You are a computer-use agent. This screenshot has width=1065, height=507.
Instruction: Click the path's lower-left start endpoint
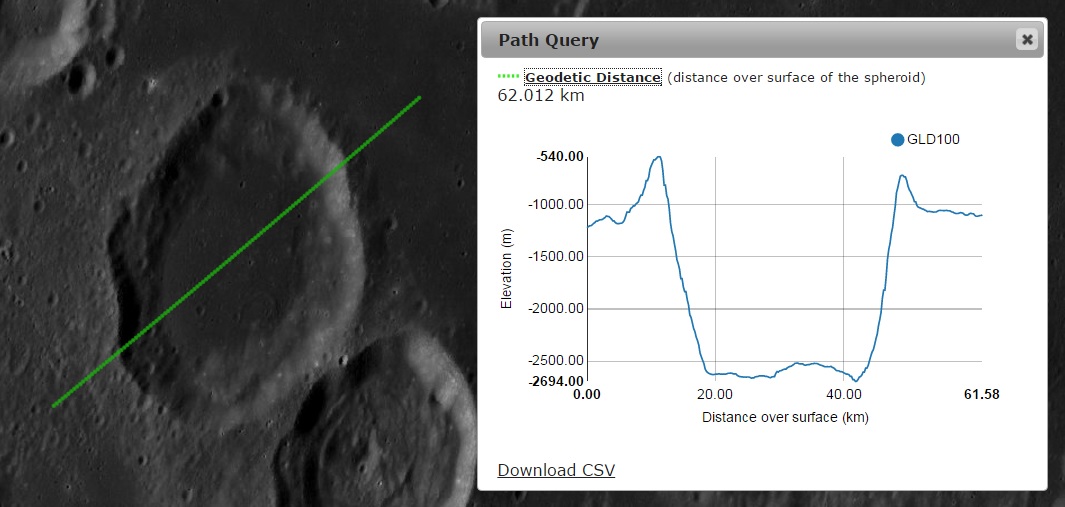tap(54, 405)
